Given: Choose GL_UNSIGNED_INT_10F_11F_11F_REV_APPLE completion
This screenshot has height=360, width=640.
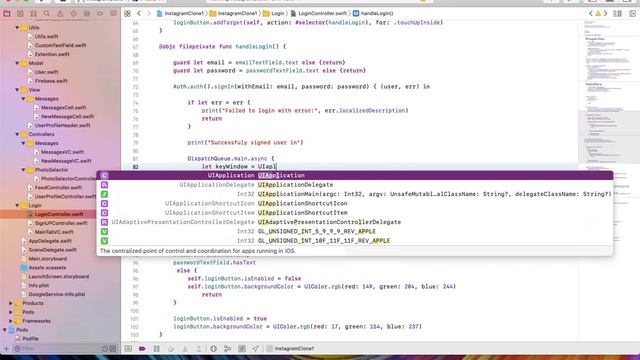Looking at the screenshot, I should pyautogui.click(x=355, y=241).
